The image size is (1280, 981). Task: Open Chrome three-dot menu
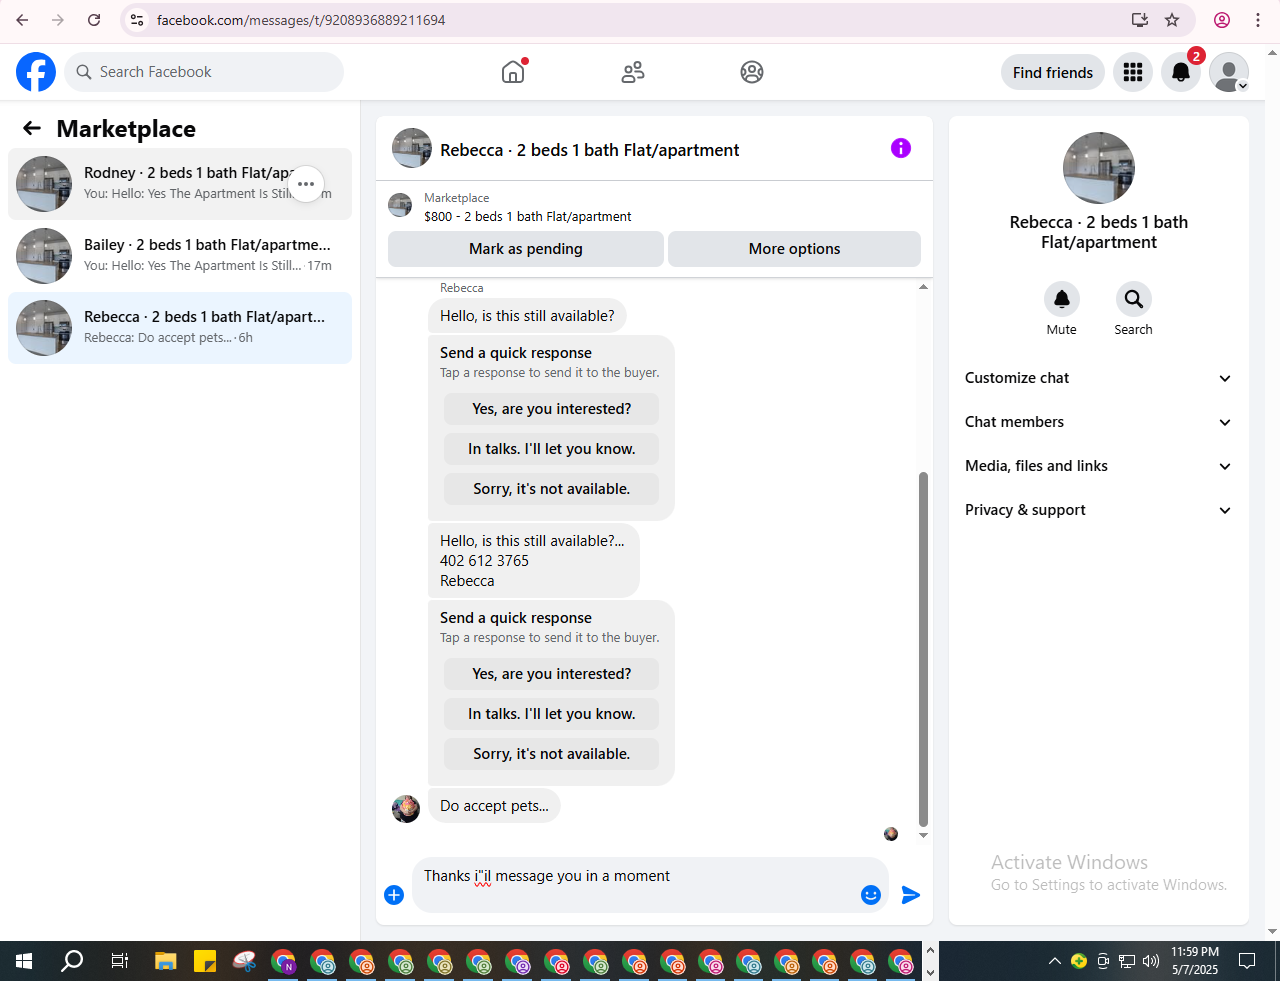(1258, 20)
